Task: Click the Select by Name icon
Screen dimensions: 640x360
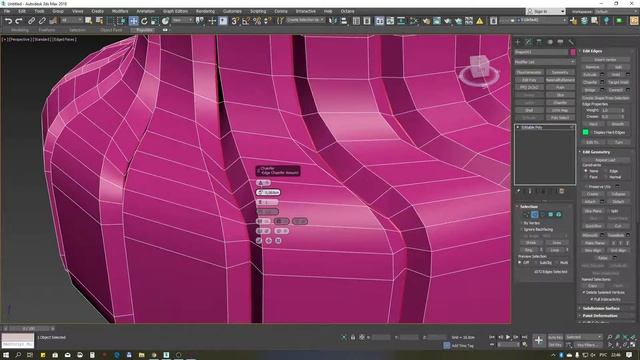Action: [x=99, y=21]
